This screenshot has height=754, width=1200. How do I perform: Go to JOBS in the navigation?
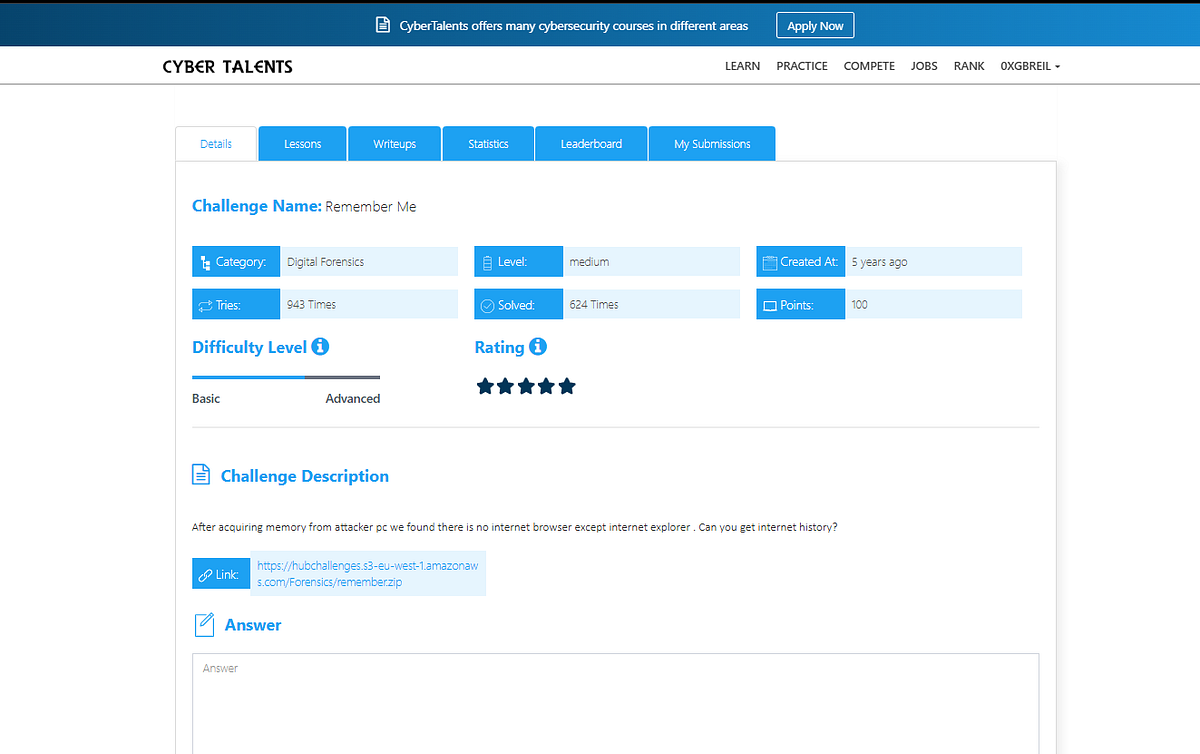[x=924, y=66]
